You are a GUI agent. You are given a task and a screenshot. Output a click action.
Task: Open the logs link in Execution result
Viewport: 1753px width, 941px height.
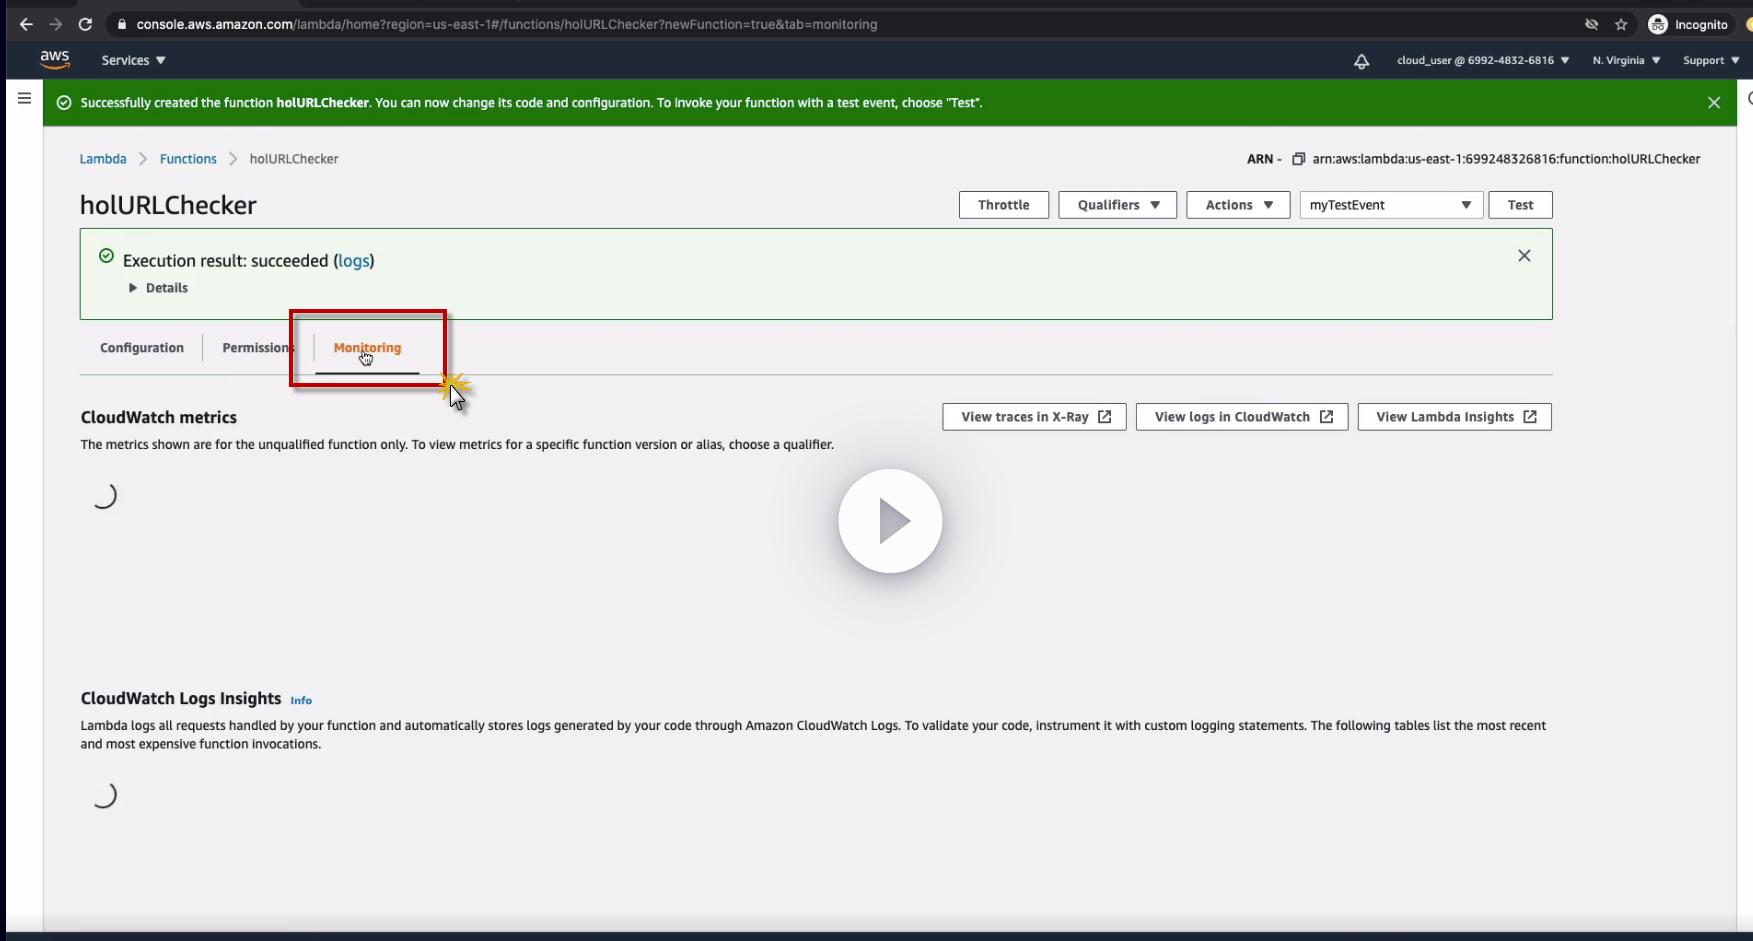point(354,261)
